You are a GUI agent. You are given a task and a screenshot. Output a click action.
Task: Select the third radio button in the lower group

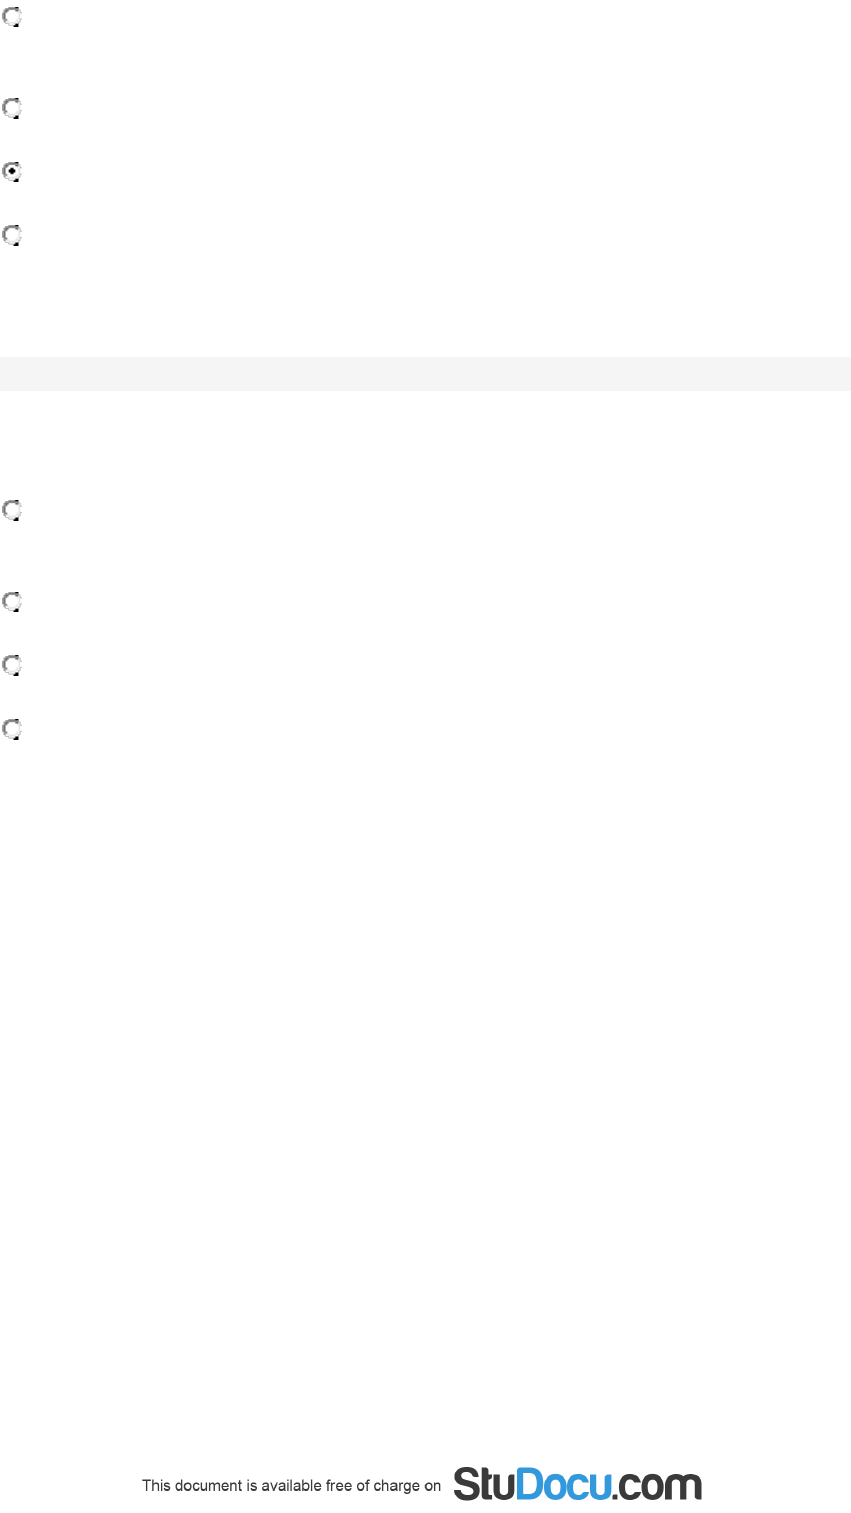click(x=12, y=666)
